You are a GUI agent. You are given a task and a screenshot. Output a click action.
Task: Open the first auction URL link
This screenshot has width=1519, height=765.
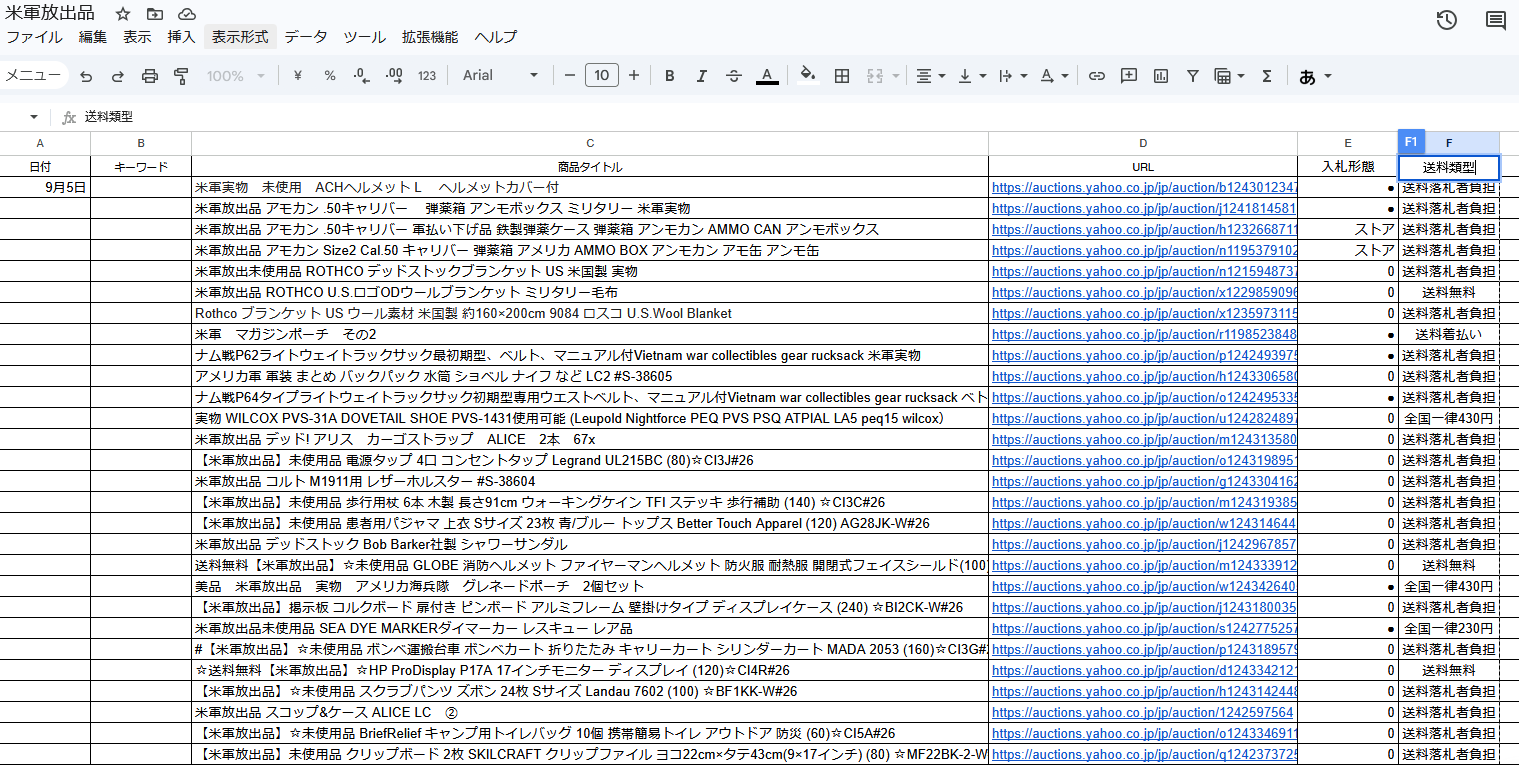[1144, 188]
